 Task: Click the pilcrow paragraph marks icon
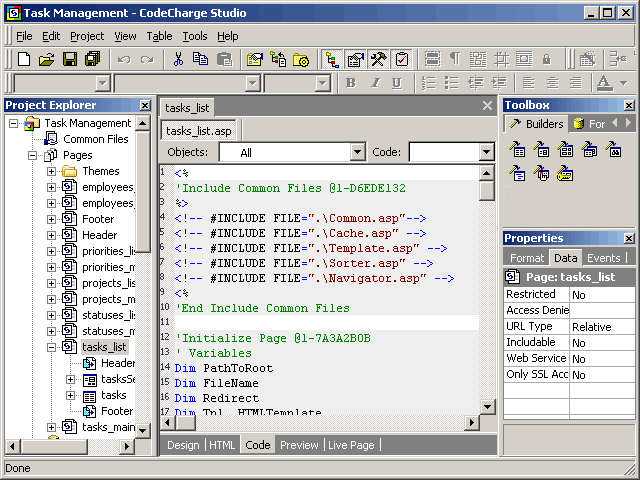point(455,60)
